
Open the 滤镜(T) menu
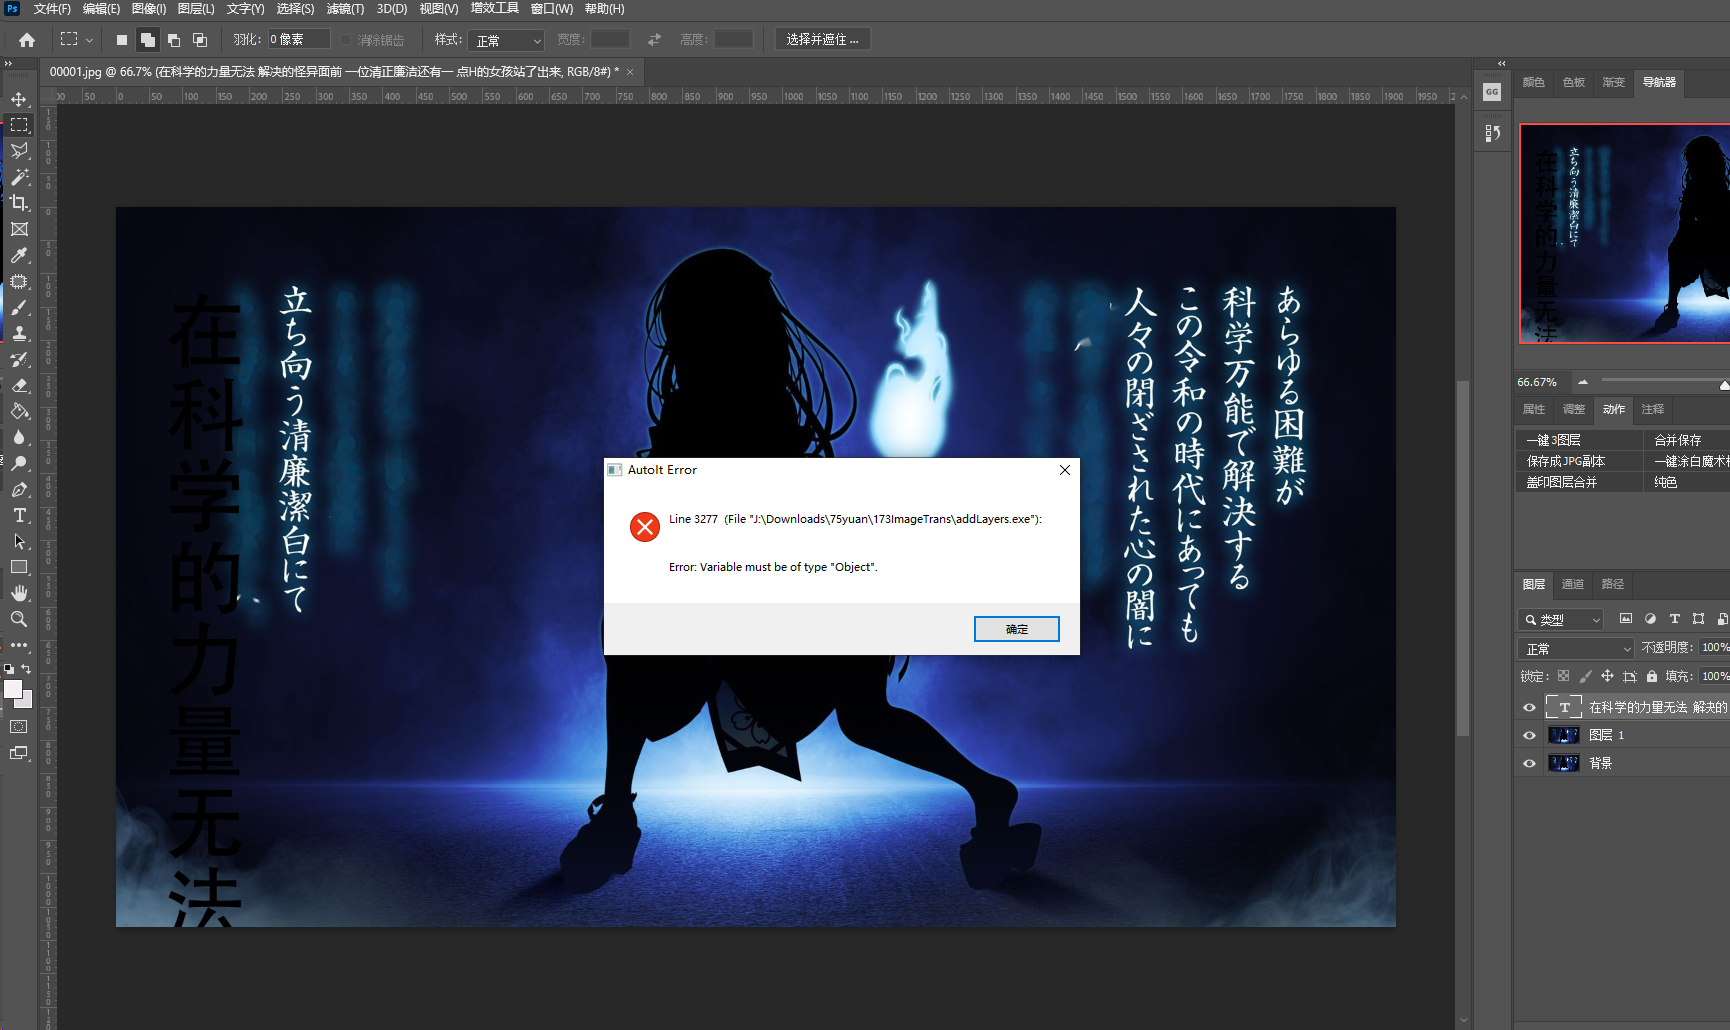[x=345, y=9]
